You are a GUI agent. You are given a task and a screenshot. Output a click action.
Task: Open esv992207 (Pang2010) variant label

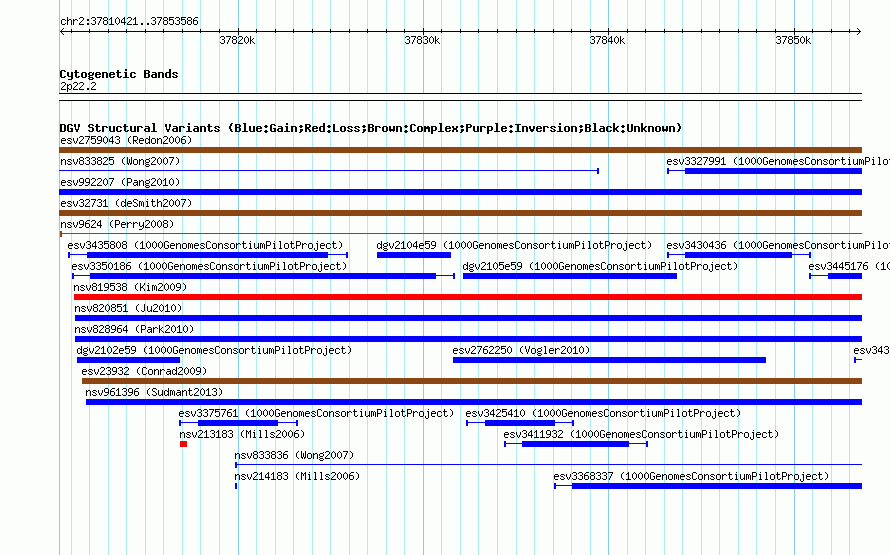click(120, 182)
